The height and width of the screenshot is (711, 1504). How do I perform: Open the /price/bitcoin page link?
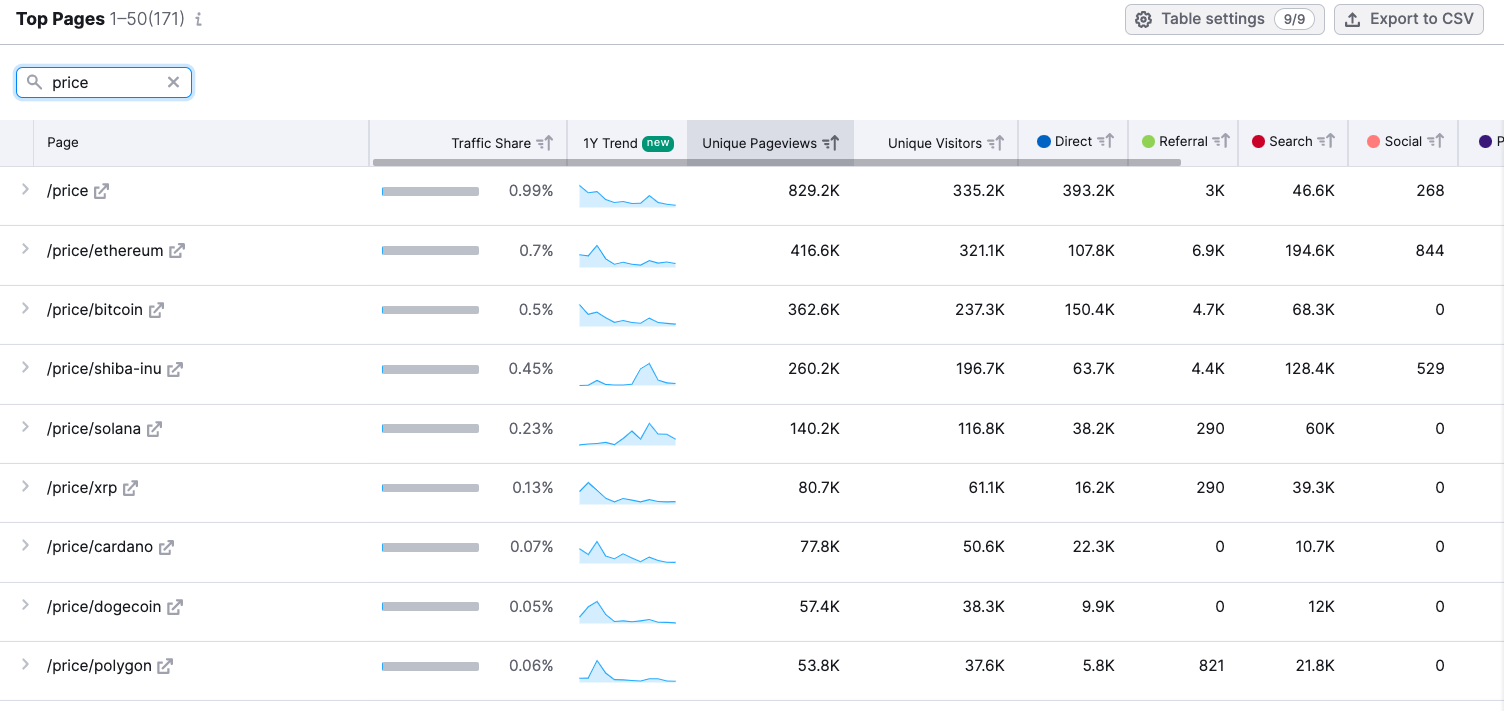click(x=95, y=310)
